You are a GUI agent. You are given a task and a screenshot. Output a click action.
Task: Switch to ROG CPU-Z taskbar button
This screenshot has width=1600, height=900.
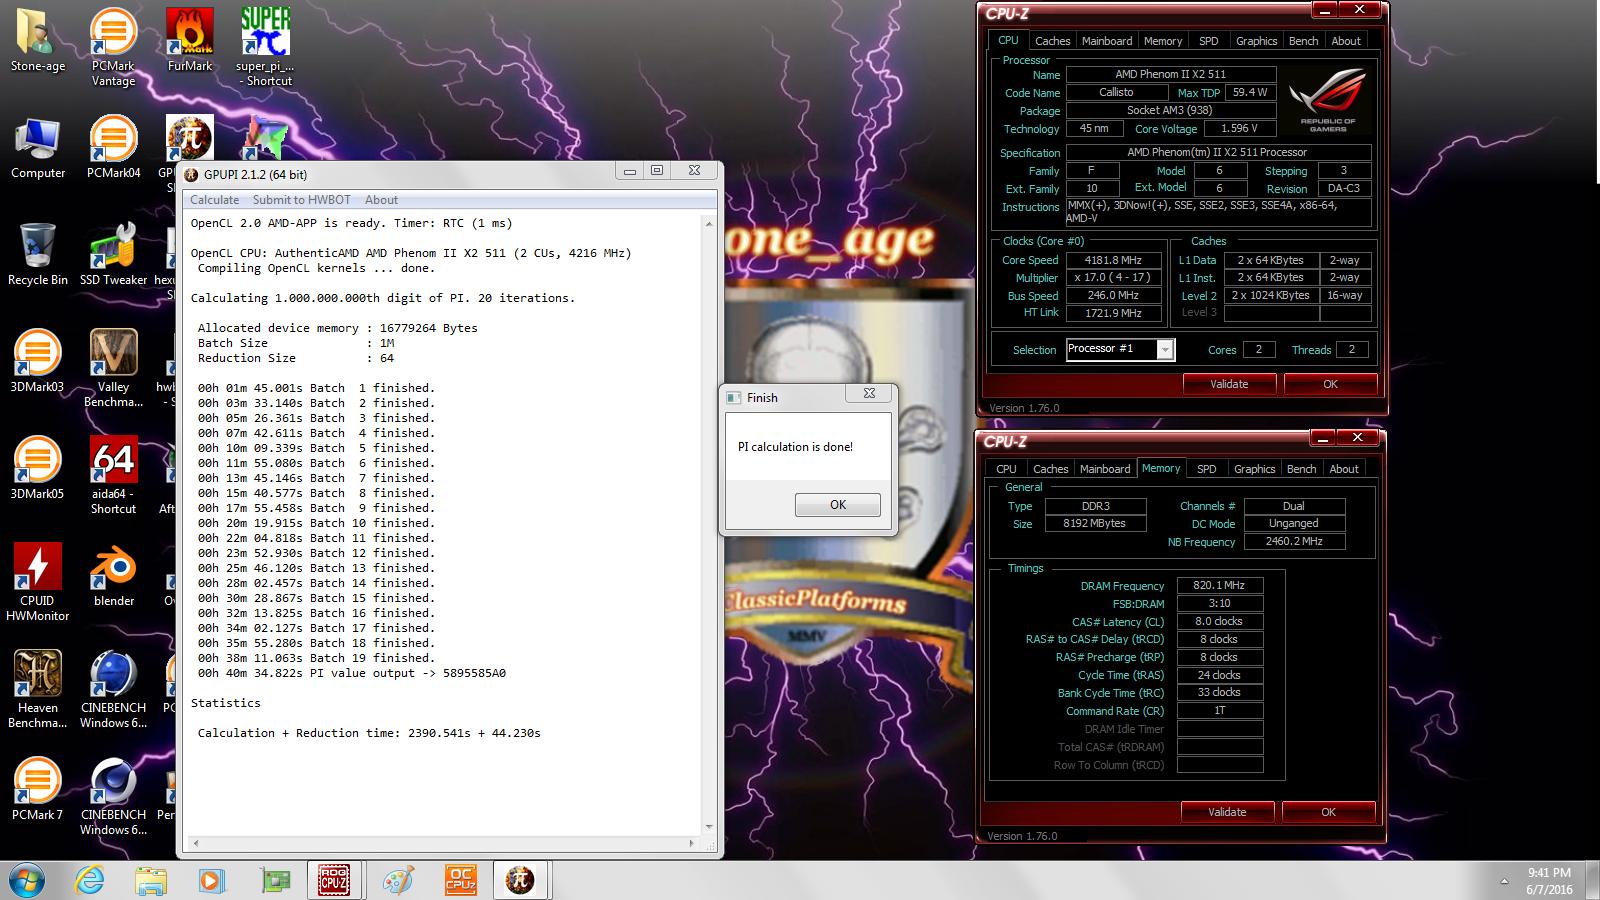pos(333,880)
